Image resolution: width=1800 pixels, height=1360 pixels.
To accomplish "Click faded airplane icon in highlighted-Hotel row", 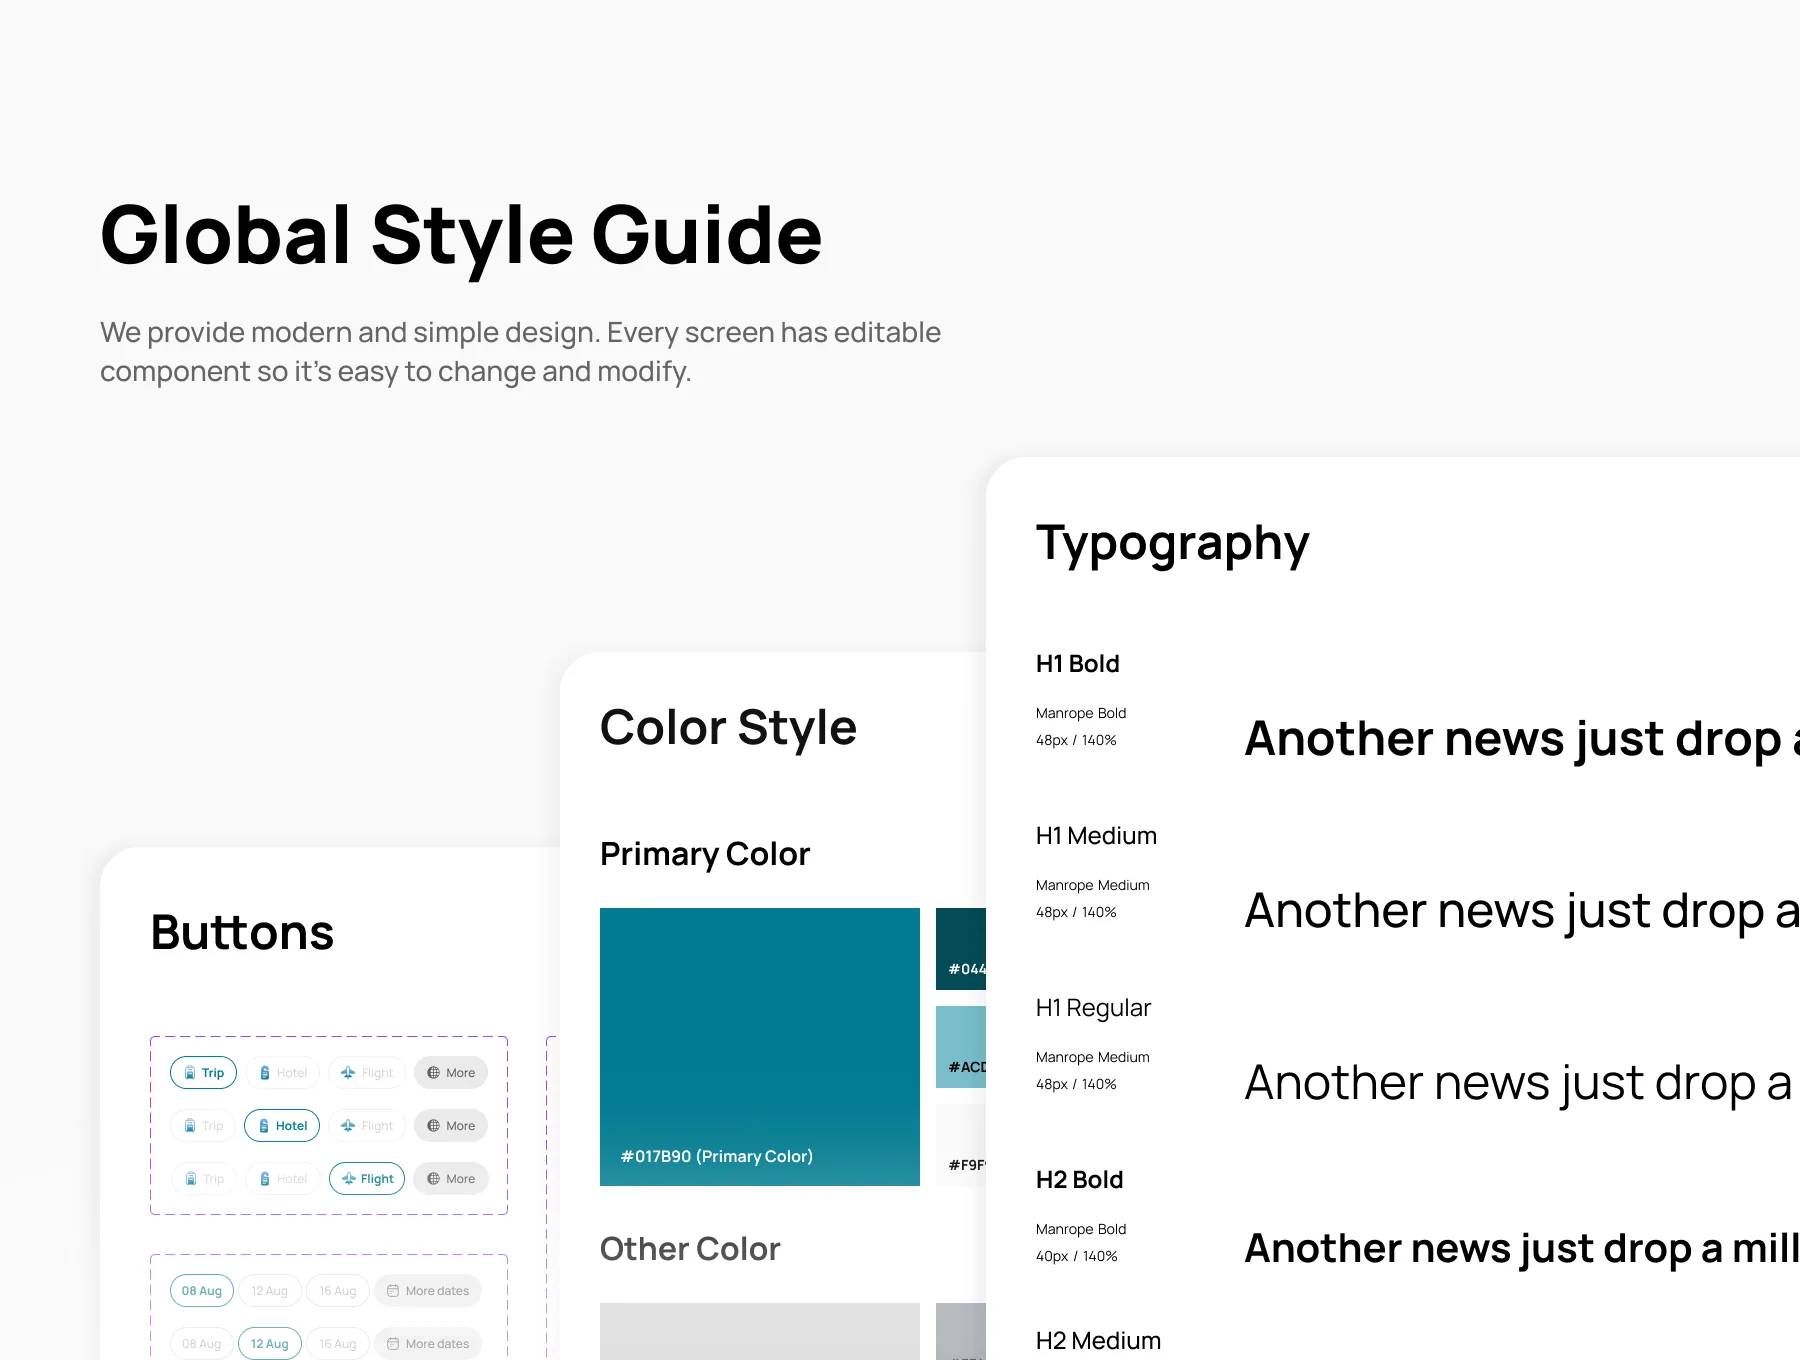I will pyautogui.click(x=348, y=1126).
